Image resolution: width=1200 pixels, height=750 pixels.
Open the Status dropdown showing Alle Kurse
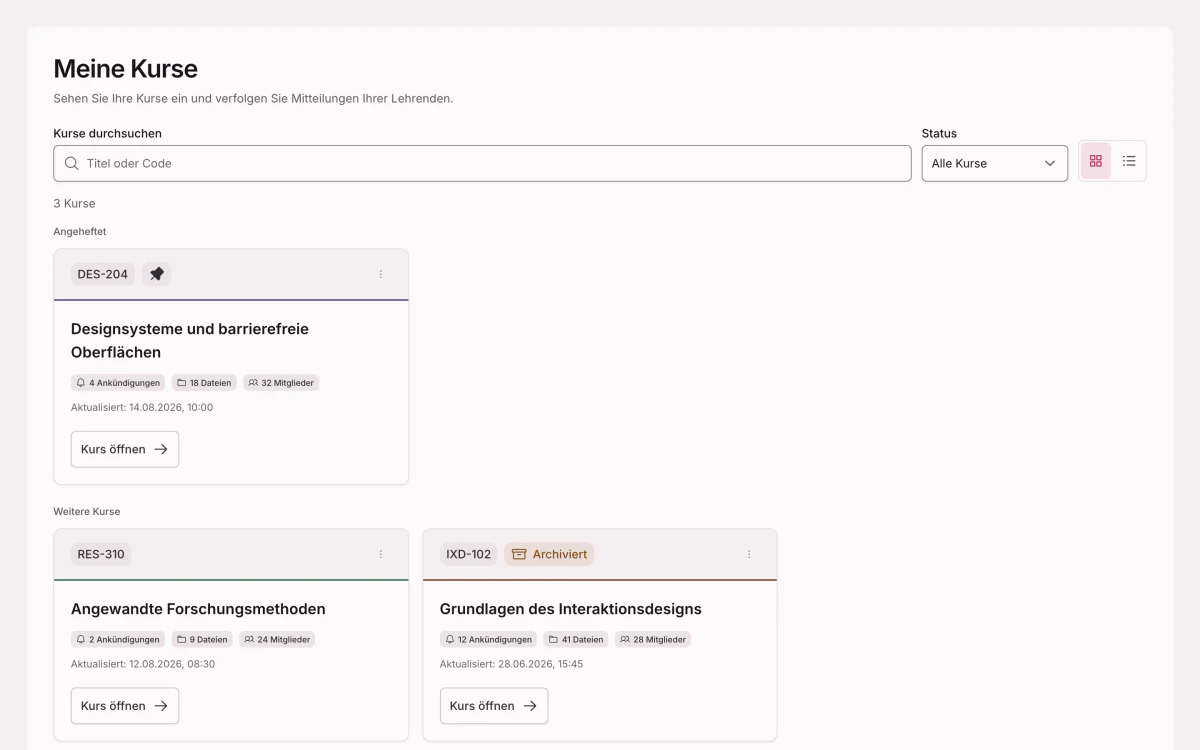click(994, 163)
